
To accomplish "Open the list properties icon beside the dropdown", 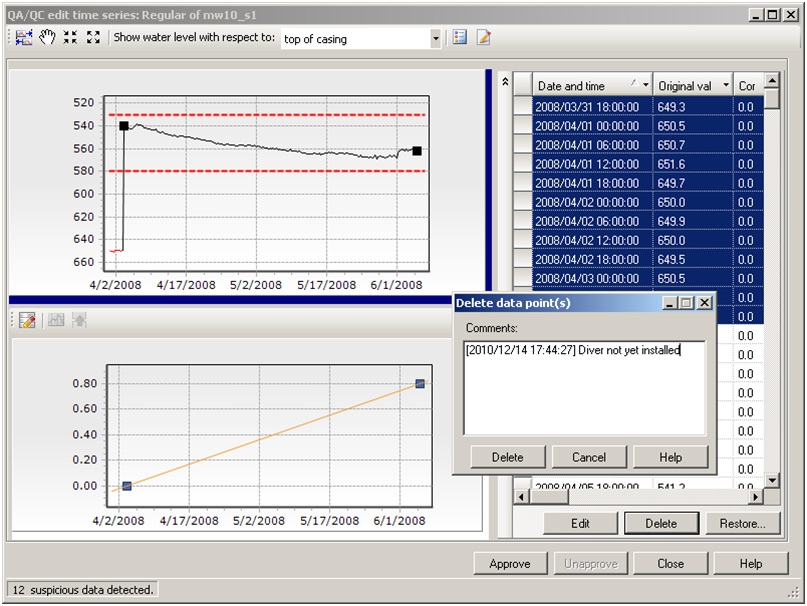I will 460,37.
